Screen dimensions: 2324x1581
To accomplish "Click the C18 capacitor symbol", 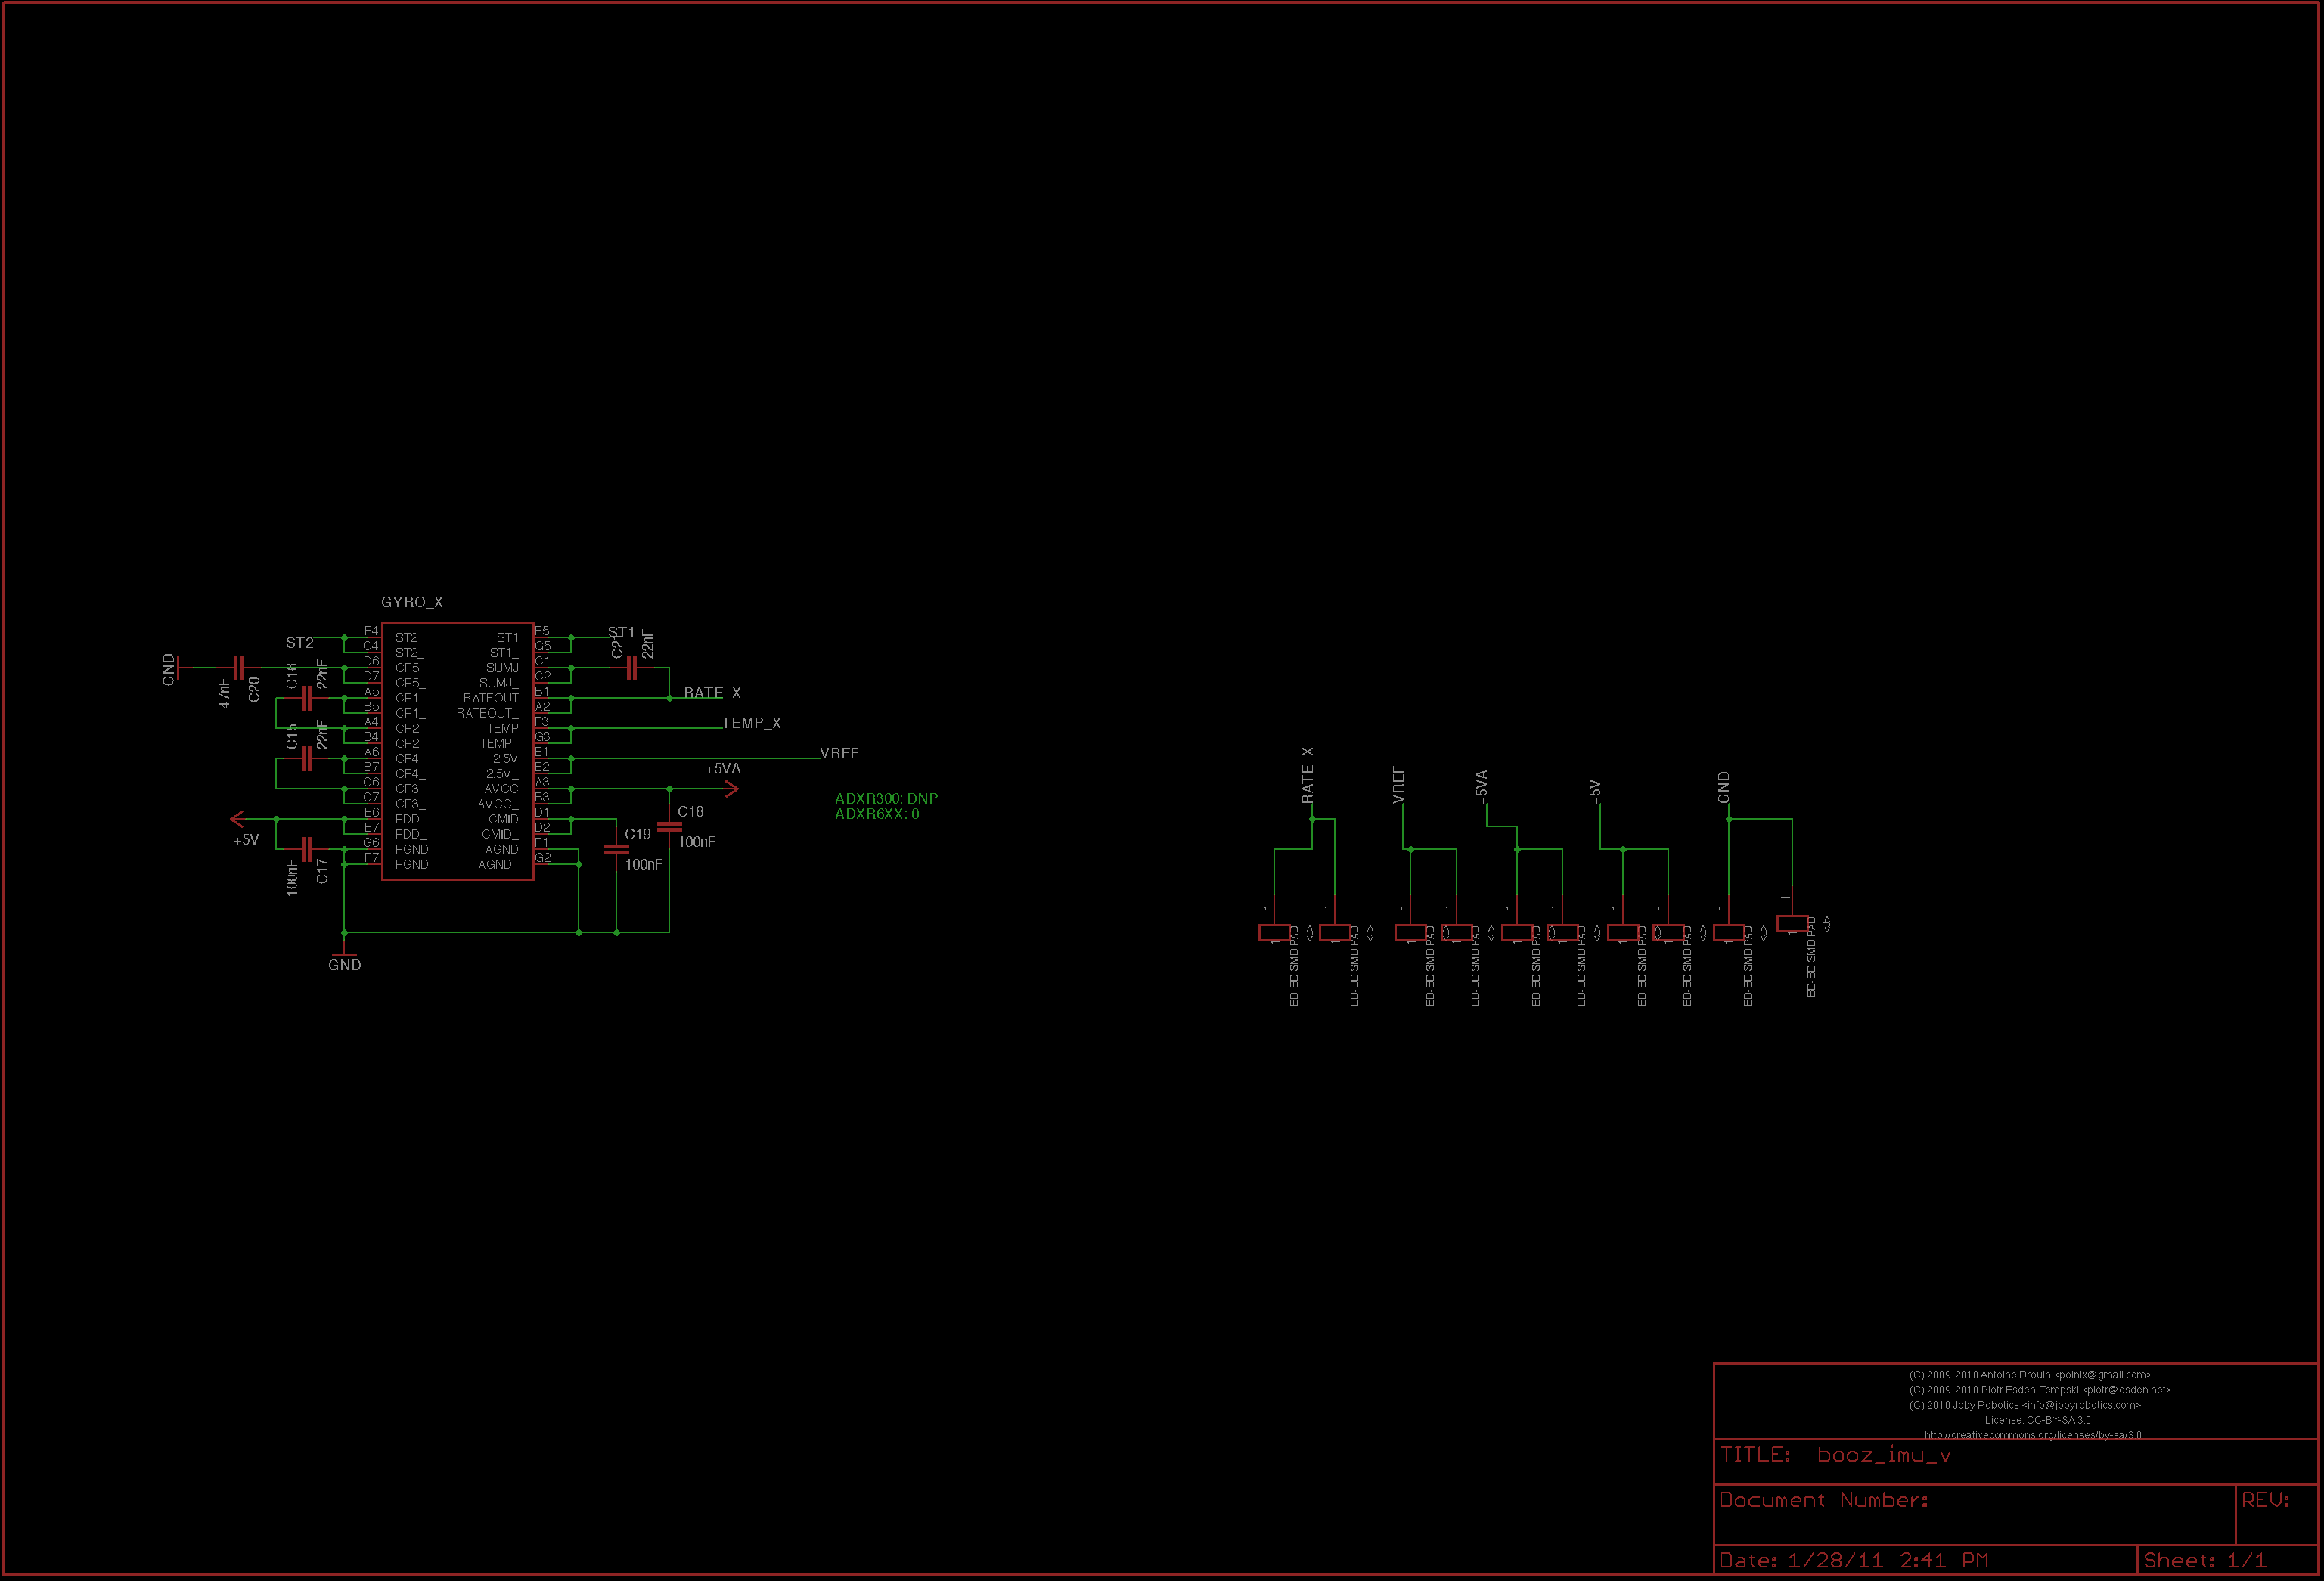I will pyautogui.click(x=669, y=827).
